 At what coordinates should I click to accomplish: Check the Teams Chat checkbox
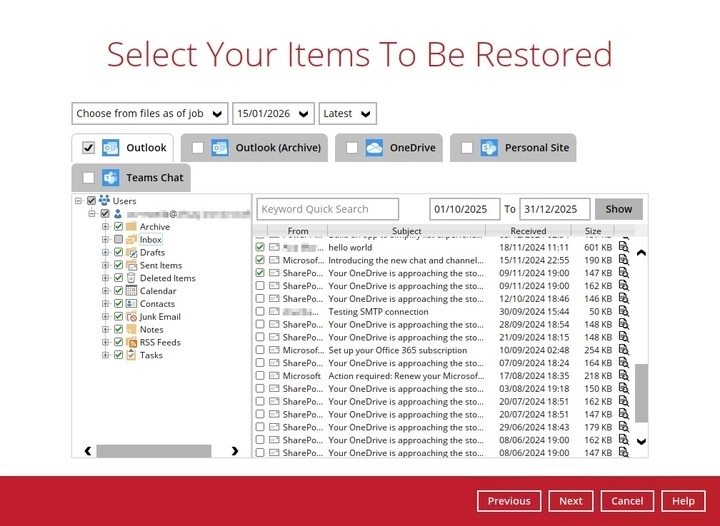tap(88, 178)
